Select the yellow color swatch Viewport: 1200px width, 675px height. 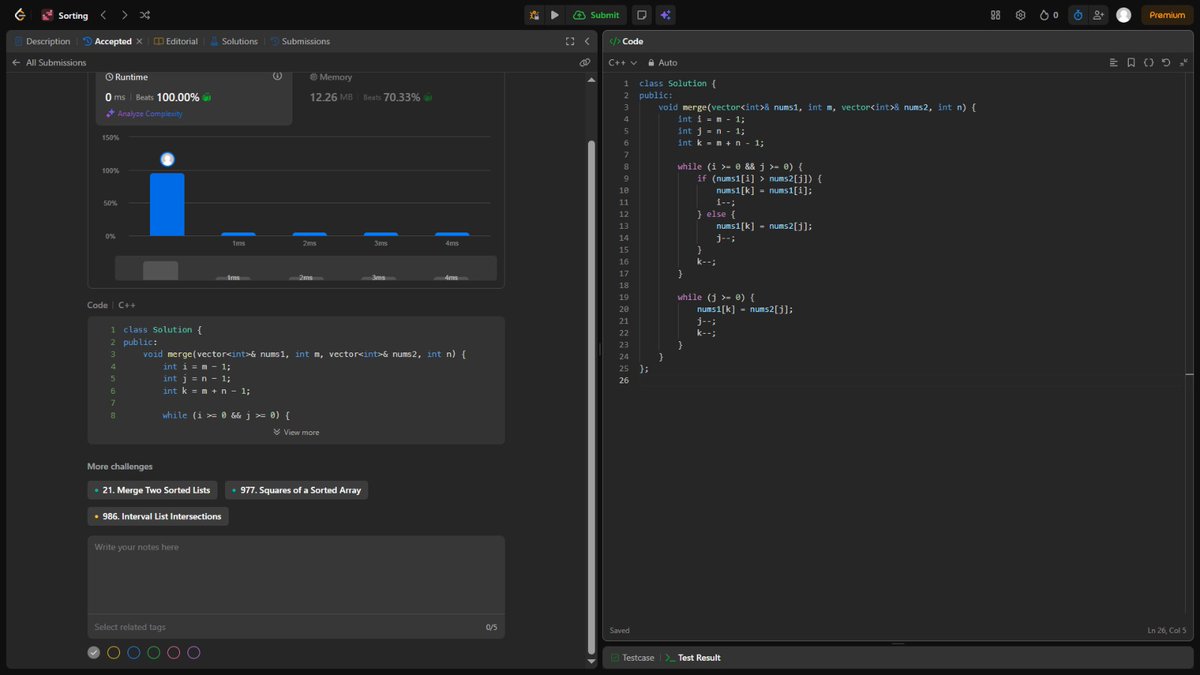(x=113, y=653)
